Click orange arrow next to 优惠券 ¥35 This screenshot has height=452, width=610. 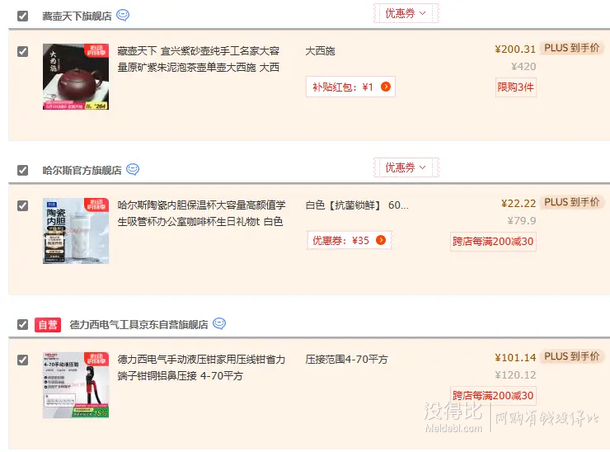(x=381, y=240)
